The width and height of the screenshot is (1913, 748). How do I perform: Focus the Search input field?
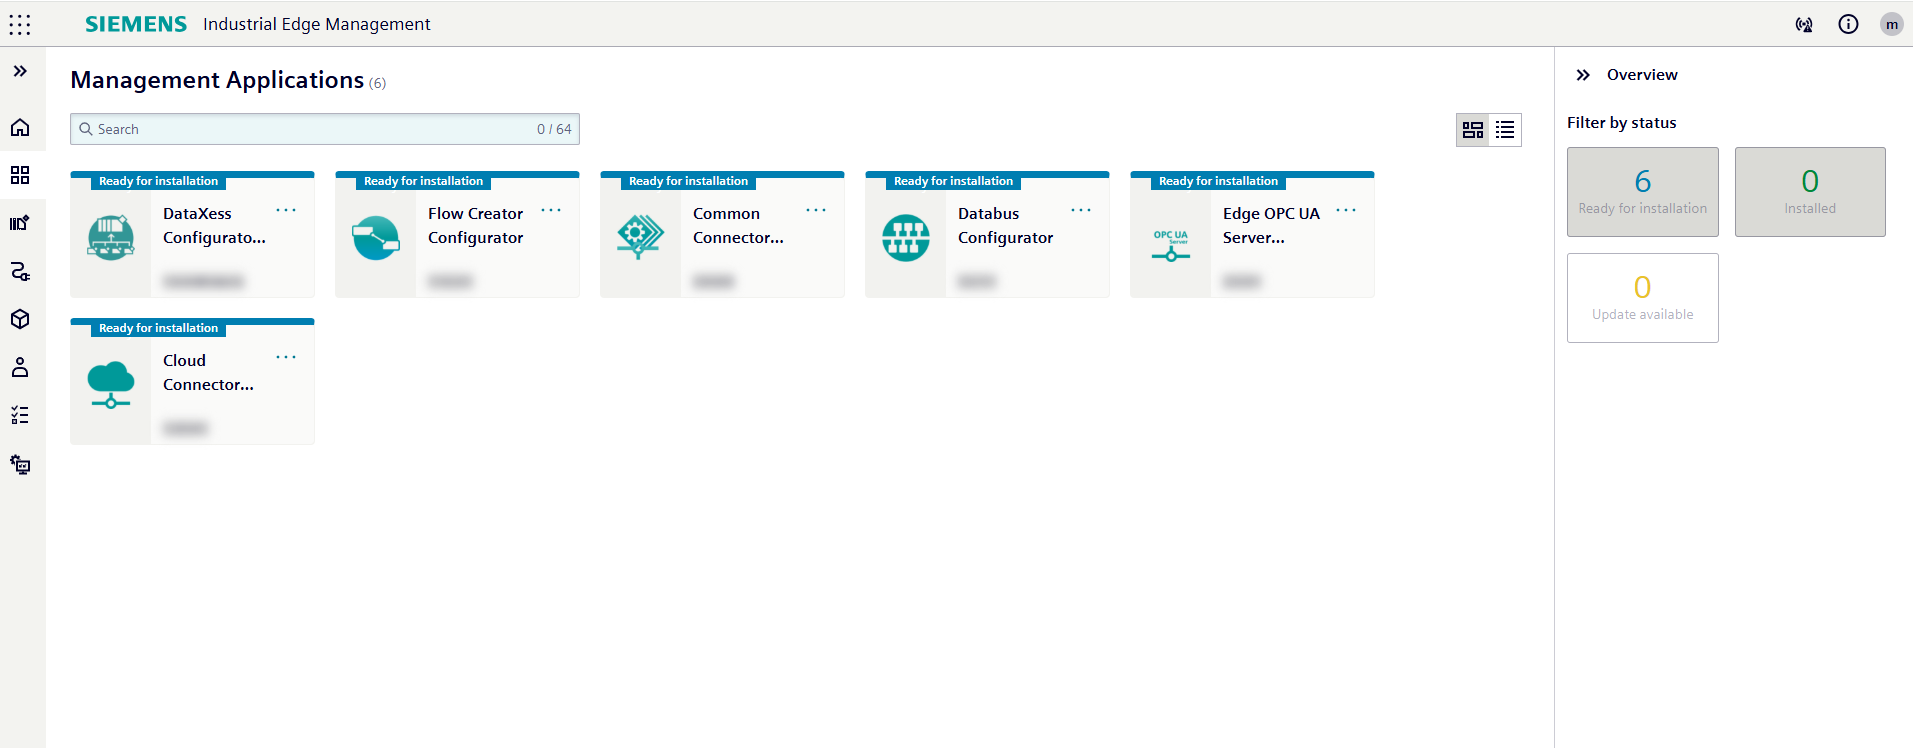(x=325, y=129)
